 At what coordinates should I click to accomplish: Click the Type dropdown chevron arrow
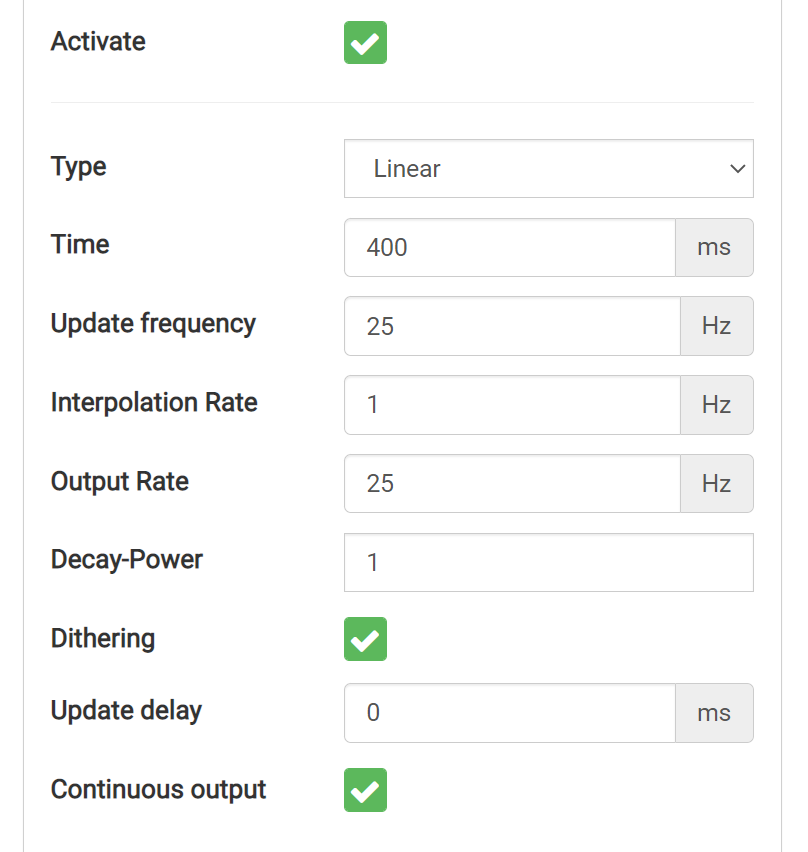click(x=737, y=168)
